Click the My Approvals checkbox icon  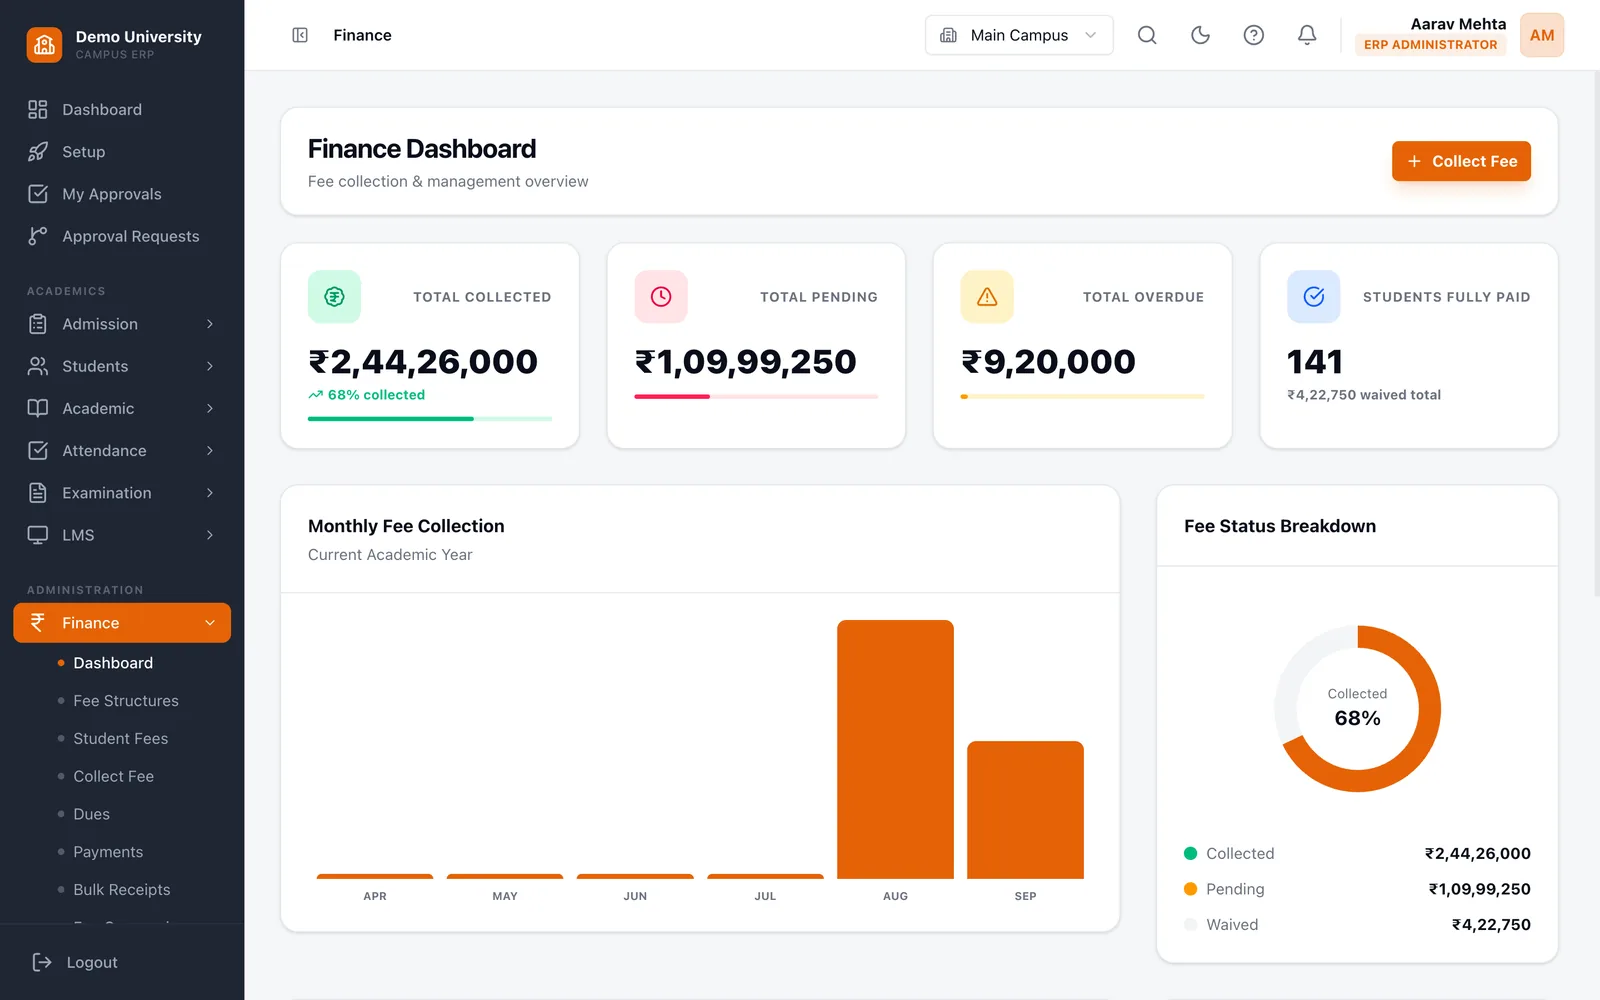coord(38,194)
